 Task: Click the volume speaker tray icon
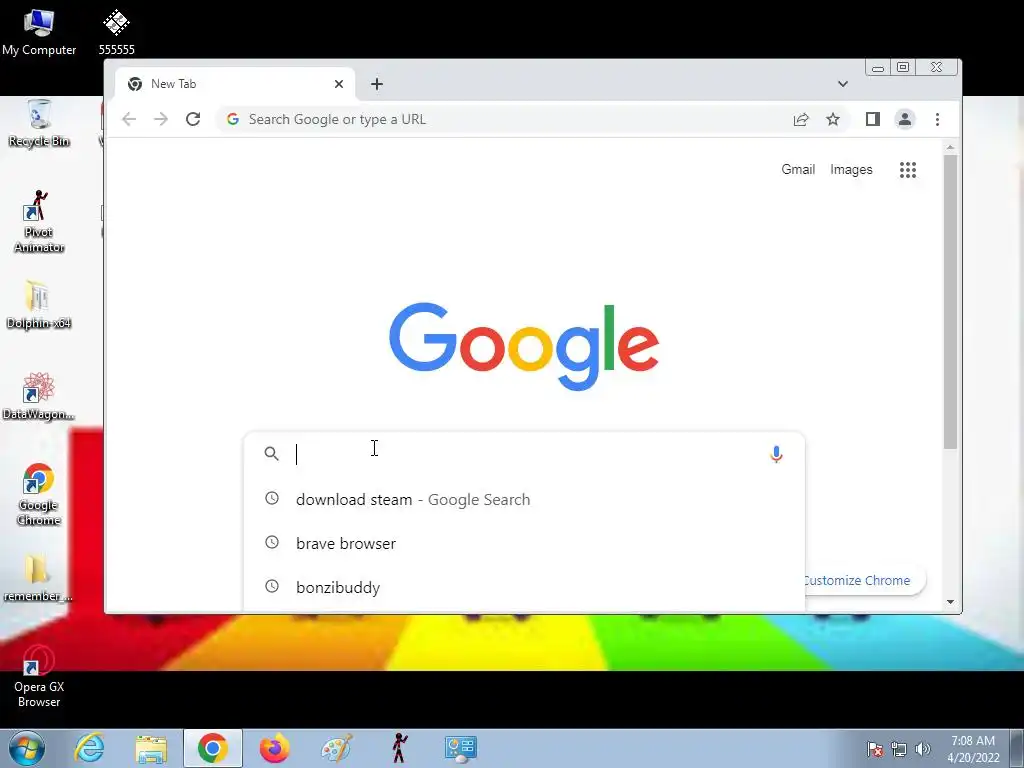point(923,749)
